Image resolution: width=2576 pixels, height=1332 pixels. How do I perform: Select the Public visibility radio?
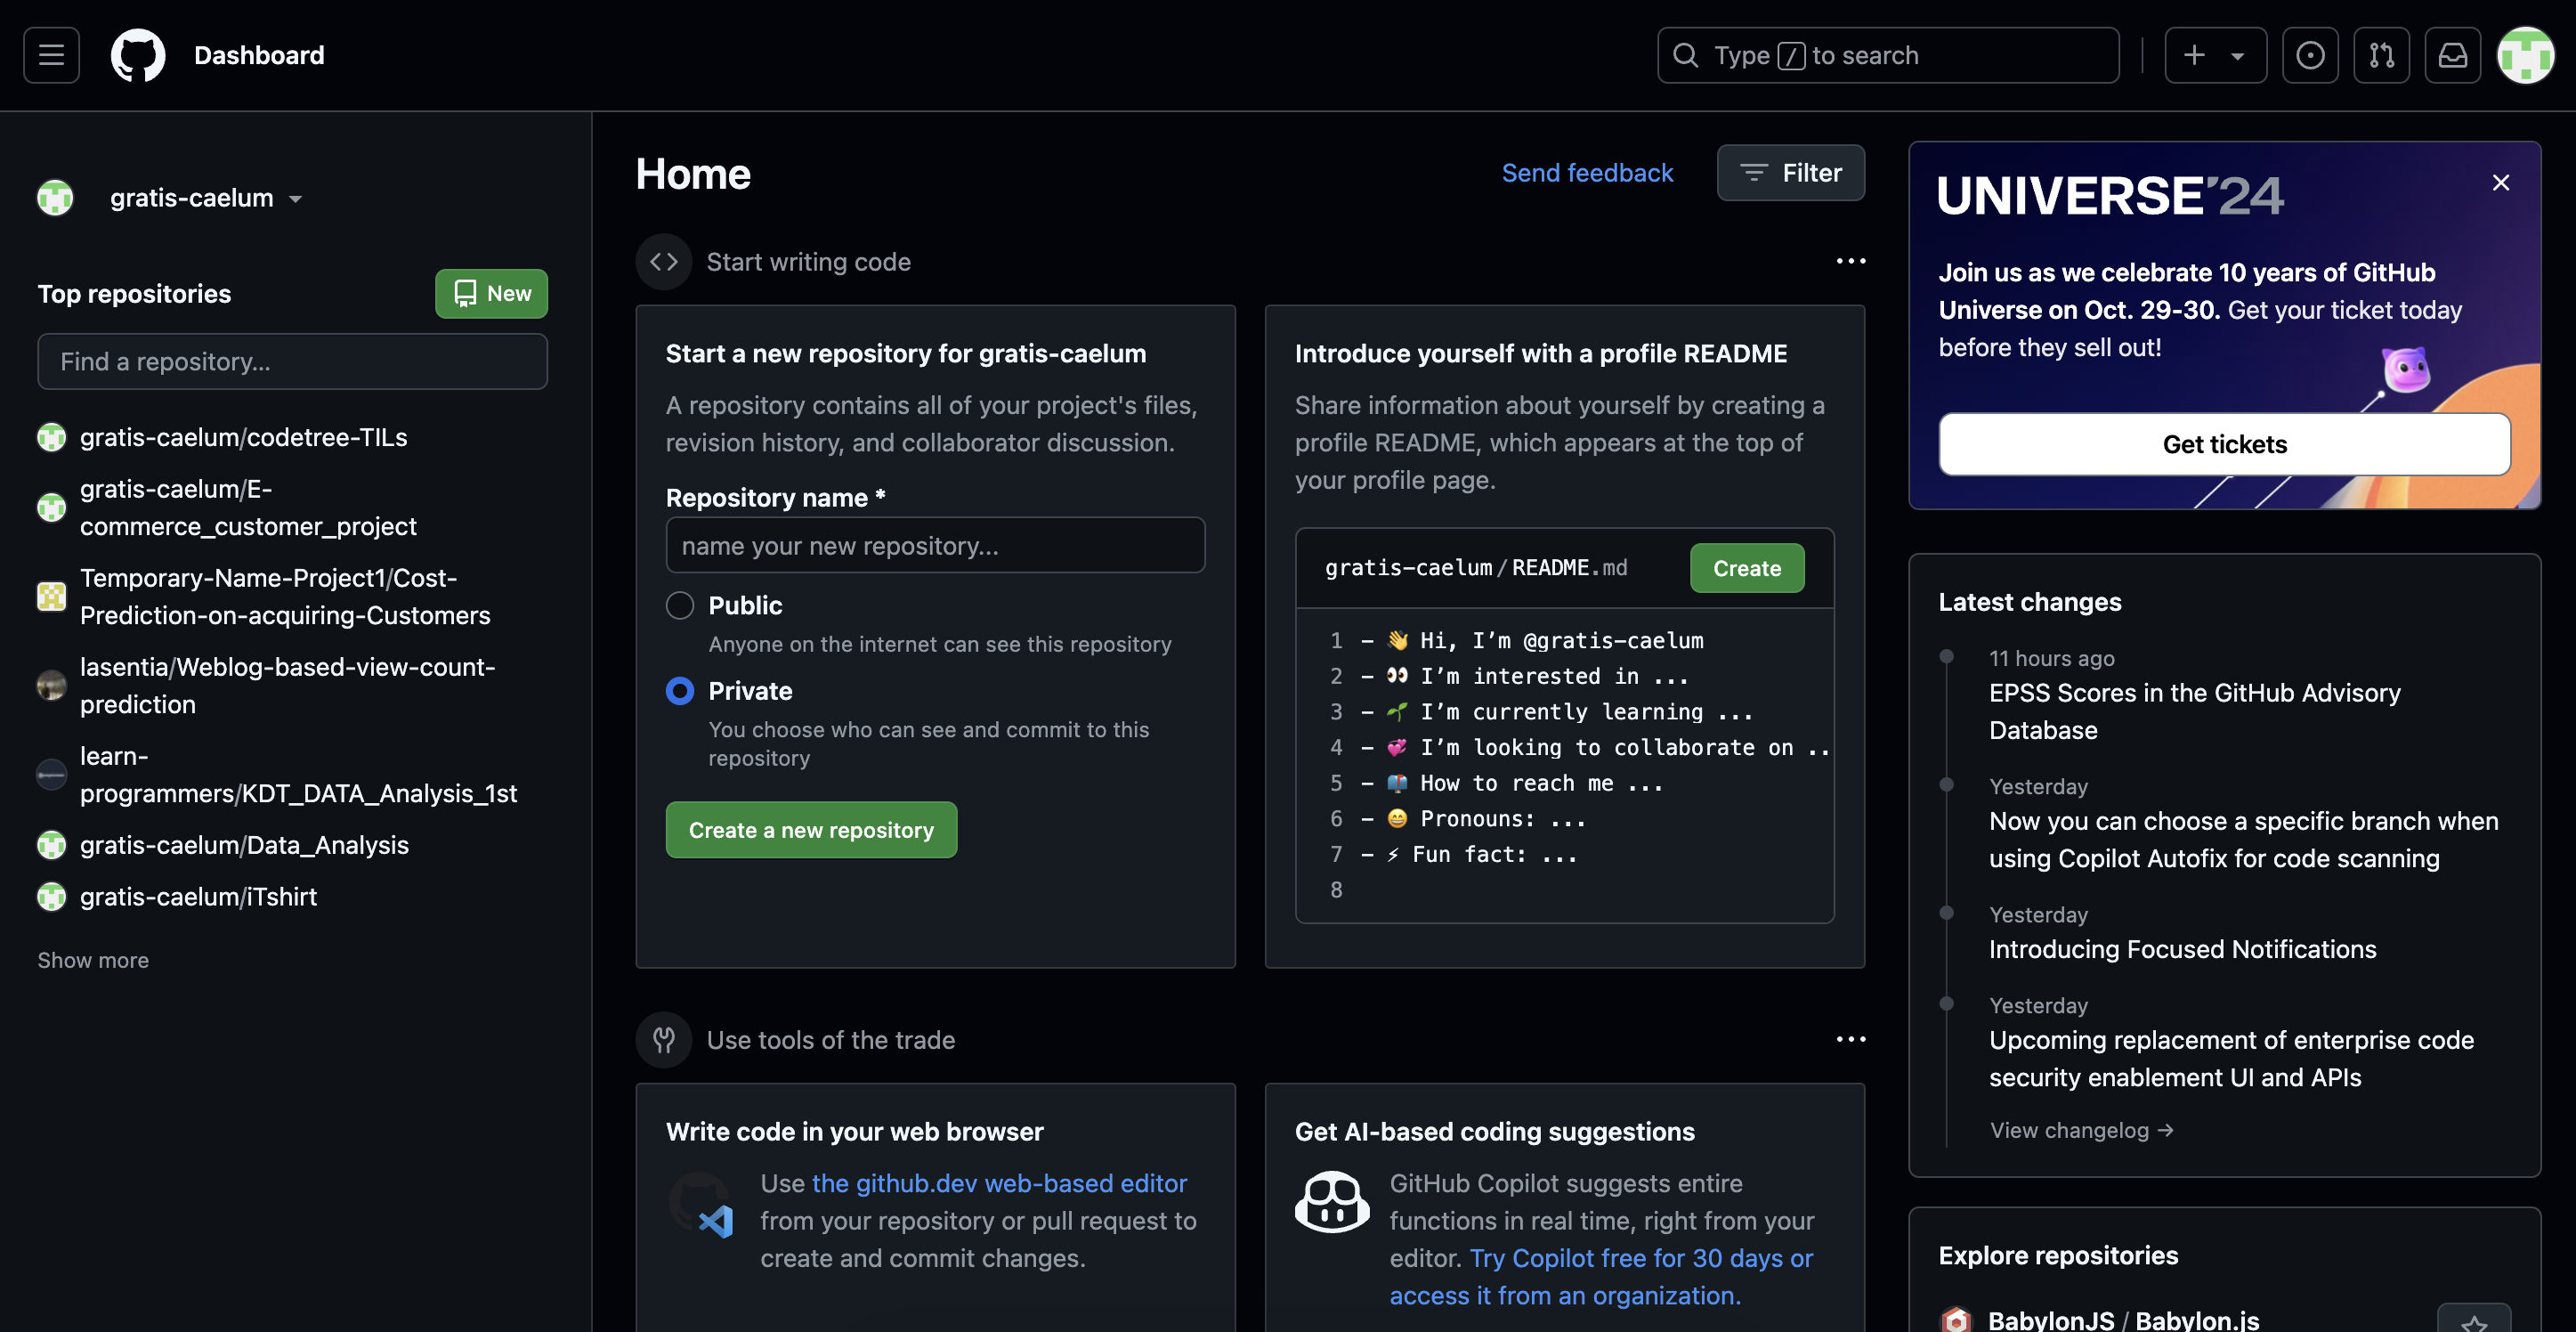point(680,605)
